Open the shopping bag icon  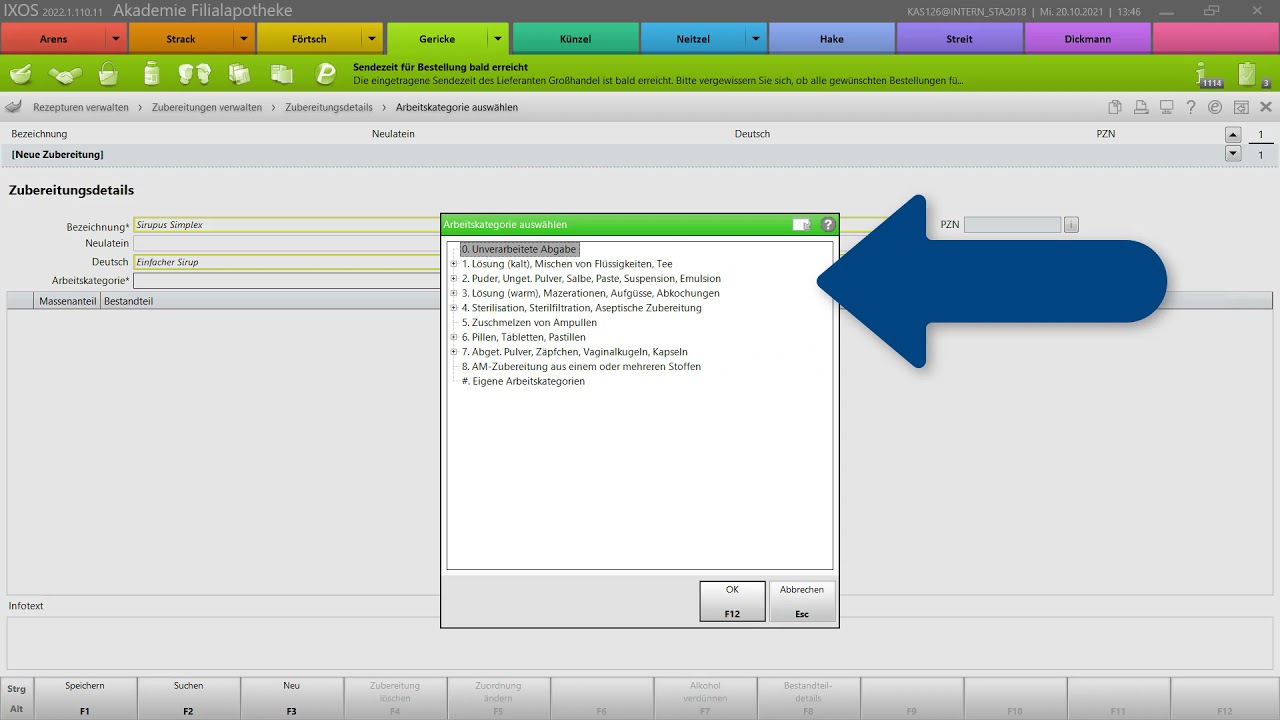pyautogui.click(x=108, y=74)
